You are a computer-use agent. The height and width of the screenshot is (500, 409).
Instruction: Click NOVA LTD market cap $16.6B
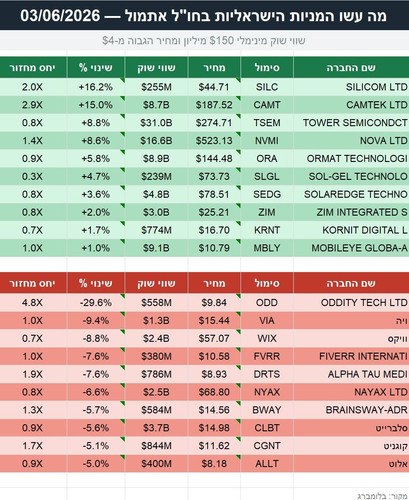(156, 141)
